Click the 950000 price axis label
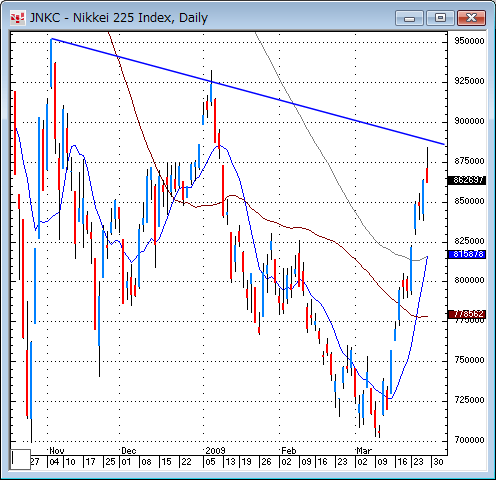The width and height of the screenshot is (496, 480). point(469,41)
